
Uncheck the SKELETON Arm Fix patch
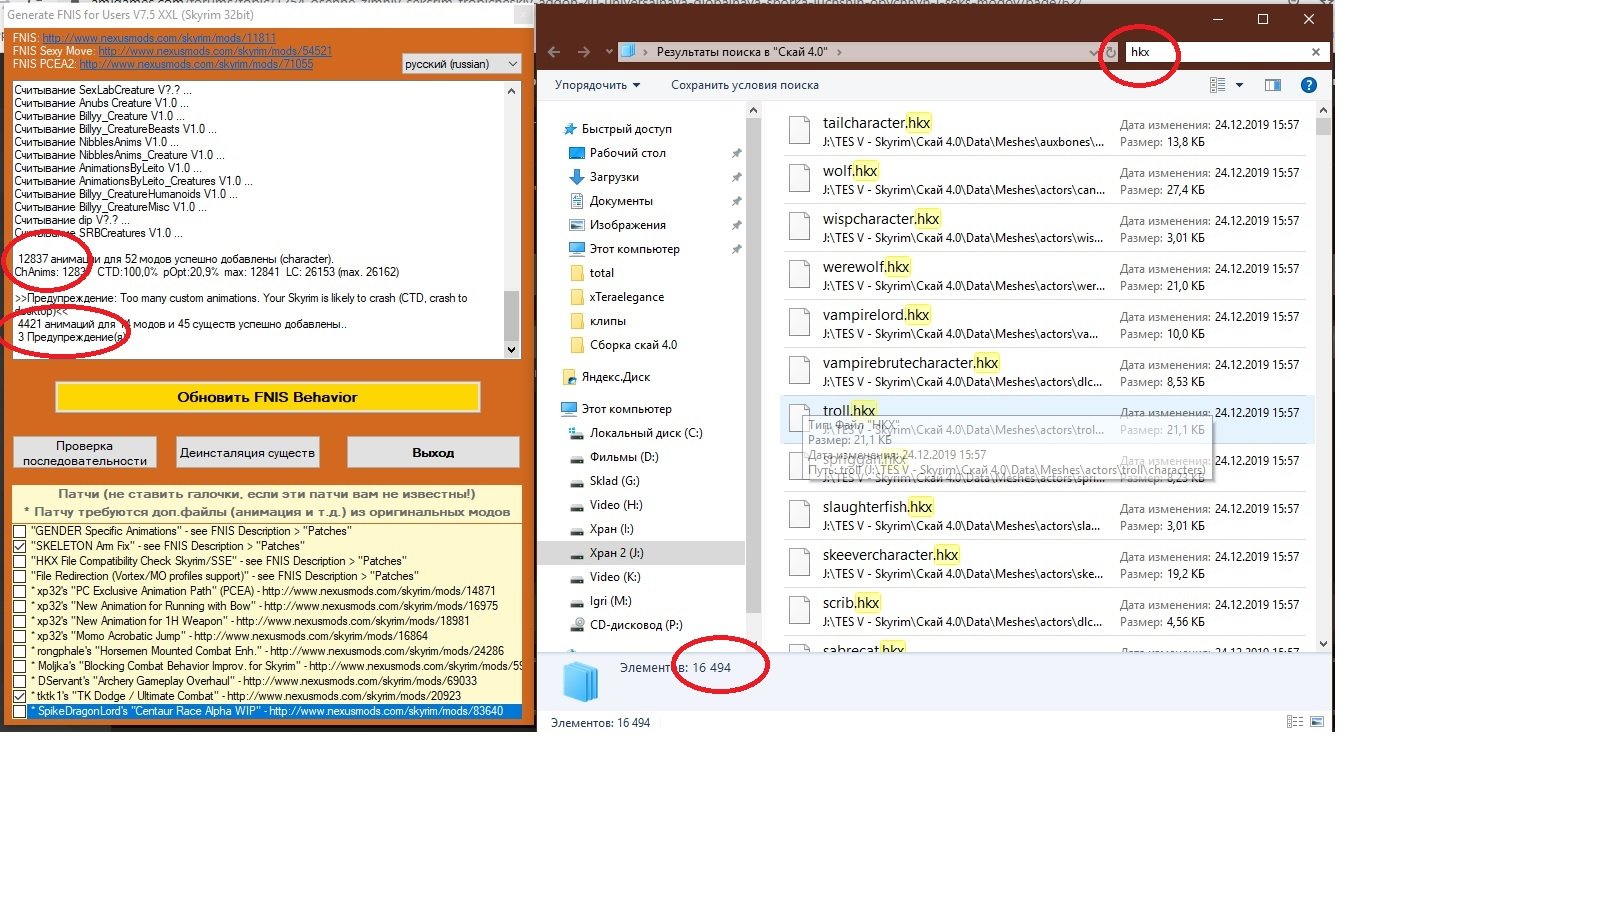pyautogui.click(x=19, y=546)
